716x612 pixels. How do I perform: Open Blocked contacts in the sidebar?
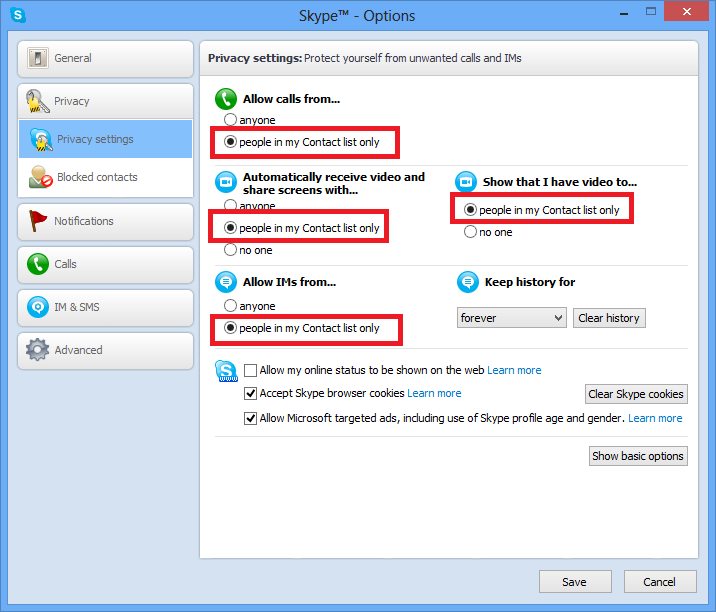pyautogui.click(x=105, y=177)
